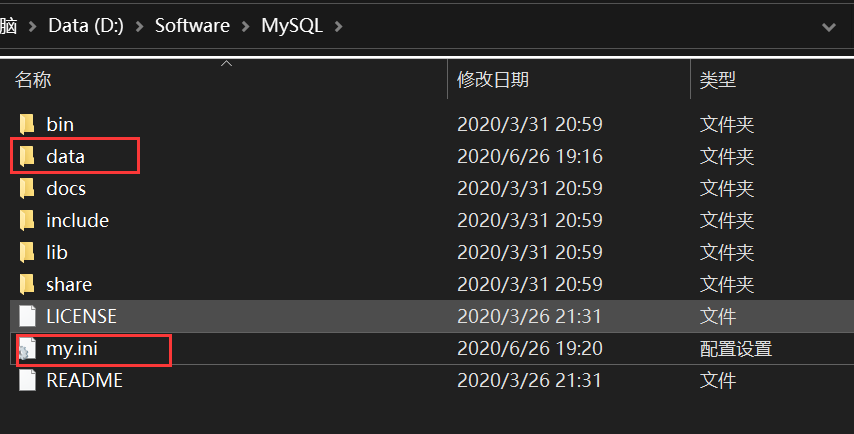Go to Data (D:) in breadcrumb
Screen dimensions: 854x434
point(86,26)
